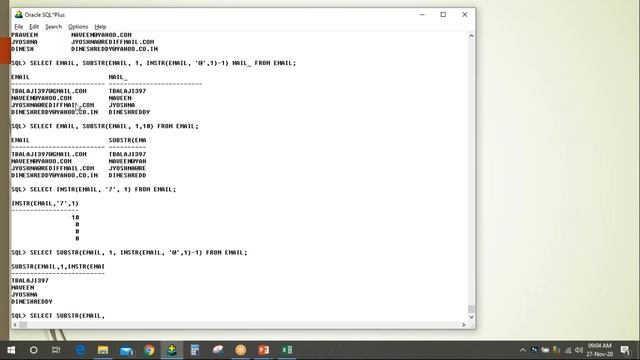Click the 'DINESHREDDY' value in MAIL_ column
The image size is (640, 360).
(x=129, y=112)
